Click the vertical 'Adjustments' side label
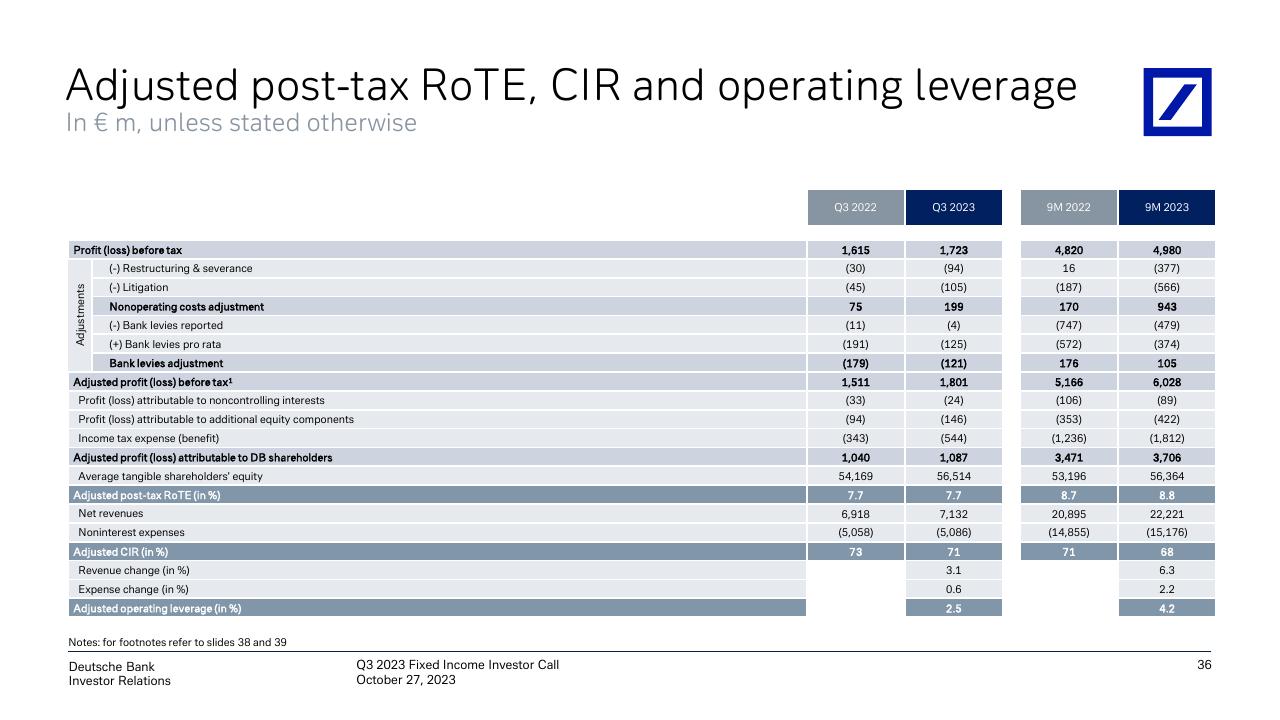The height and width of the screenshot is (720, 1280). click(81, 315)
